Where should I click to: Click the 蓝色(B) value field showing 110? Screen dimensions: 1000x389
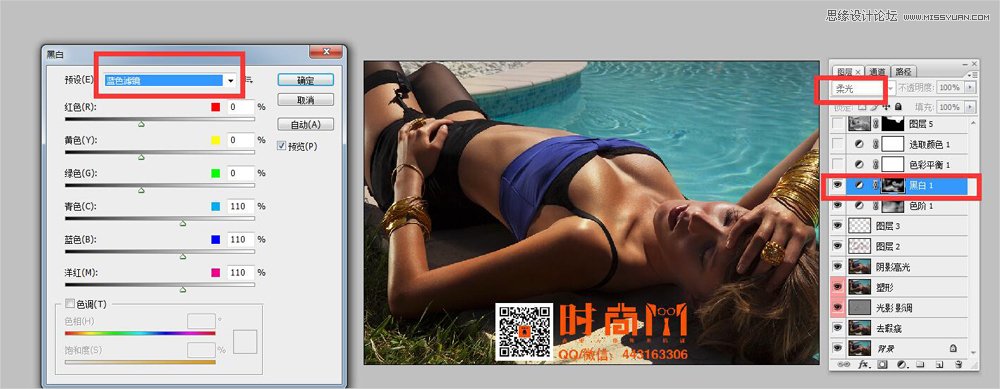point(241,239)
